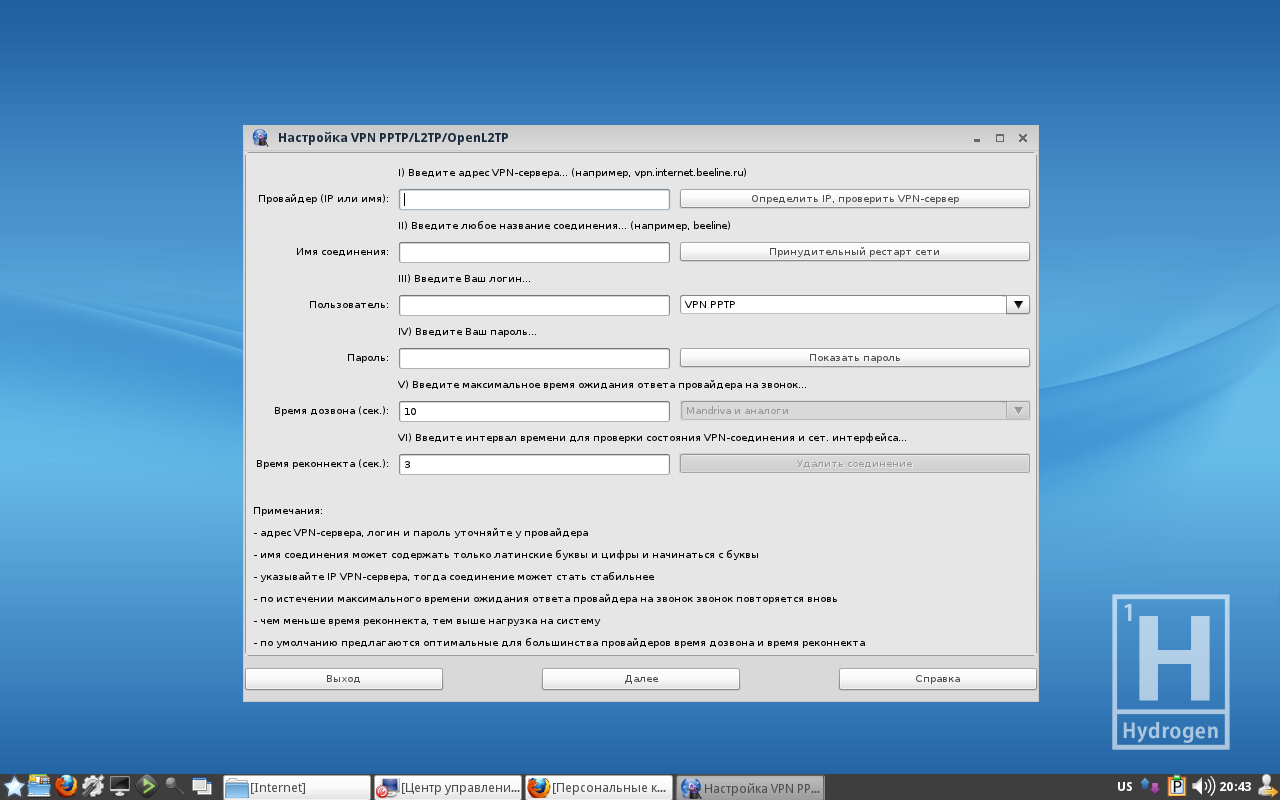Open the volume speaker tray icon
This screenshot has height=800, width=1280.
(1203, 786)
